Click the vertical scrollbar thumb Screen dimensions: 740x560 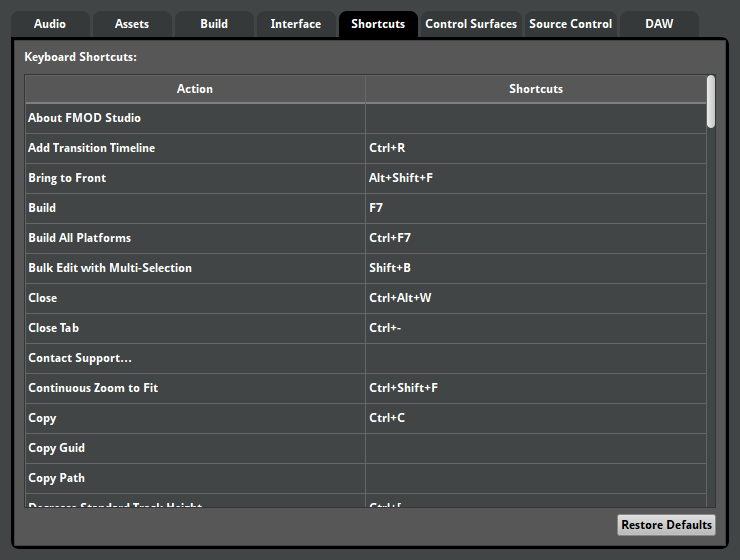(x=711, y=101)
